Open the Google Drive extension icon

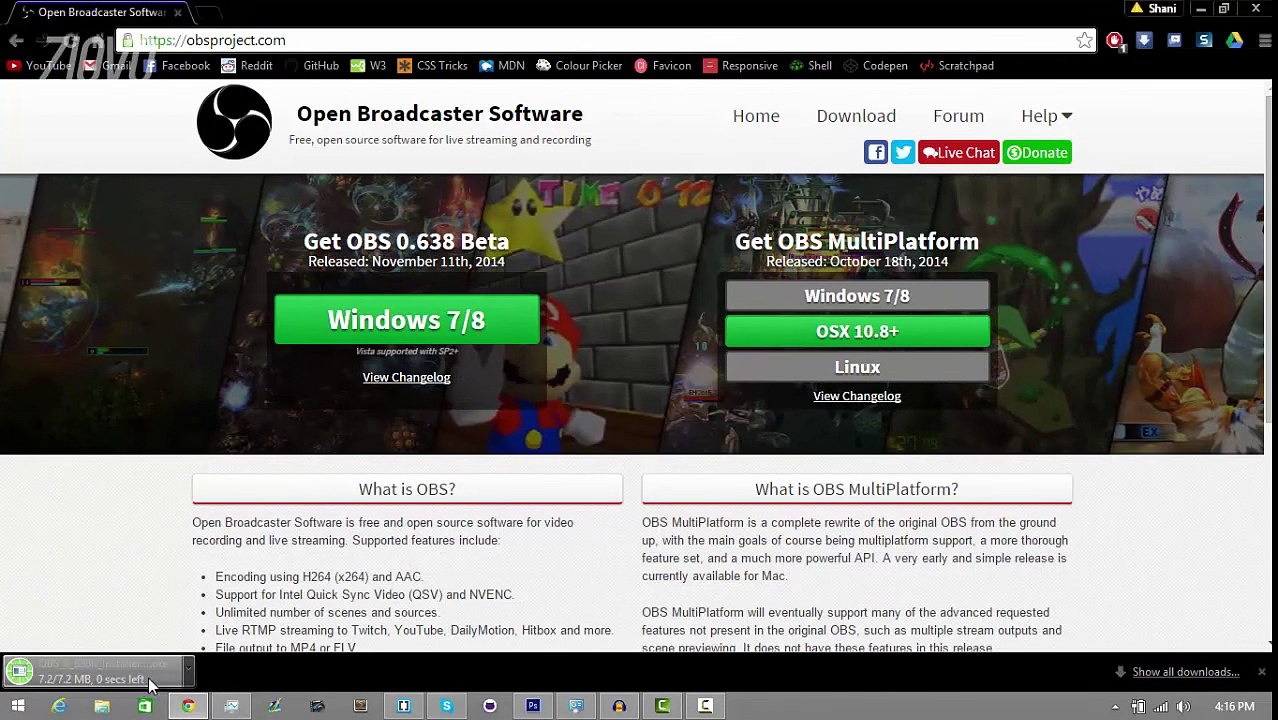point(1234,40)
